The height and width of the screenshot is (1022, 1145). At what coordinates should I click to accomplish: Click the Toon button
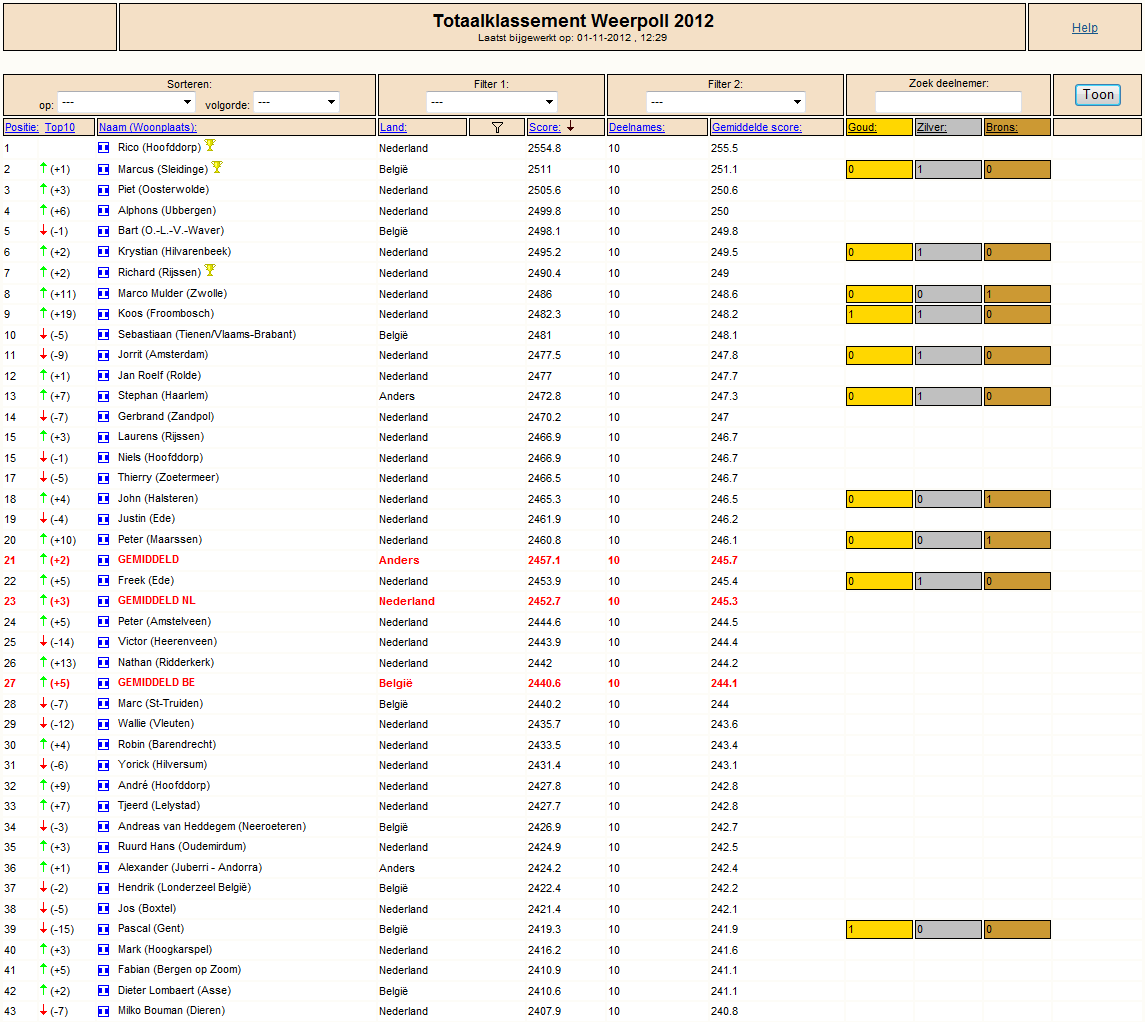tap(1098, 94)
